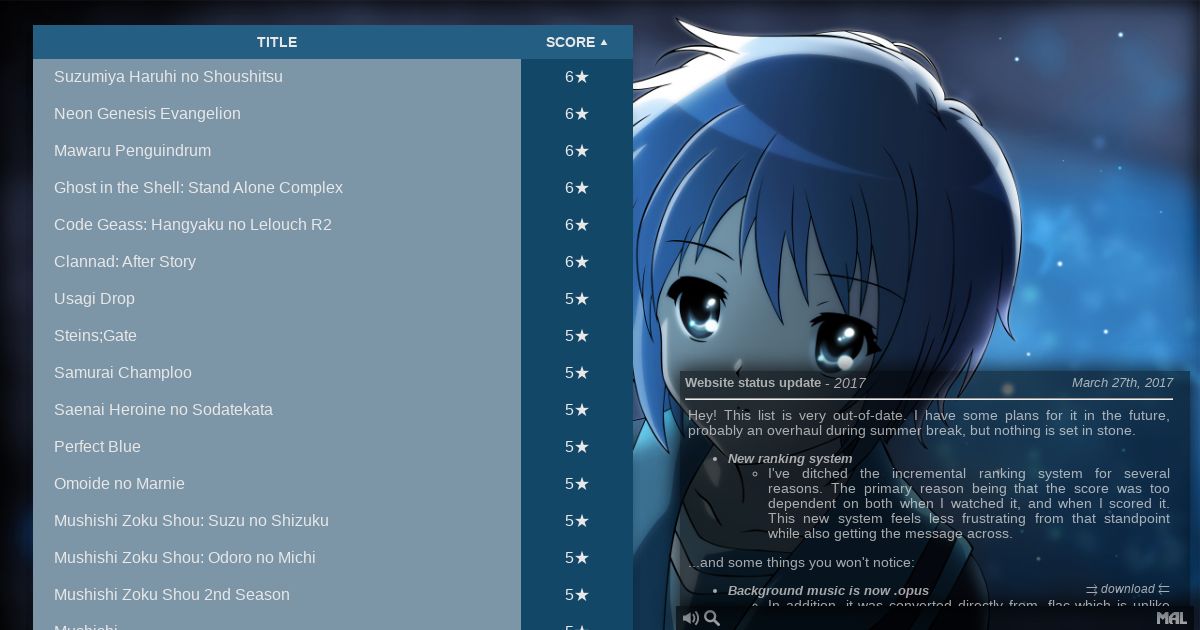
Task: Open the search magnifier icon
Action: point(712,618)
